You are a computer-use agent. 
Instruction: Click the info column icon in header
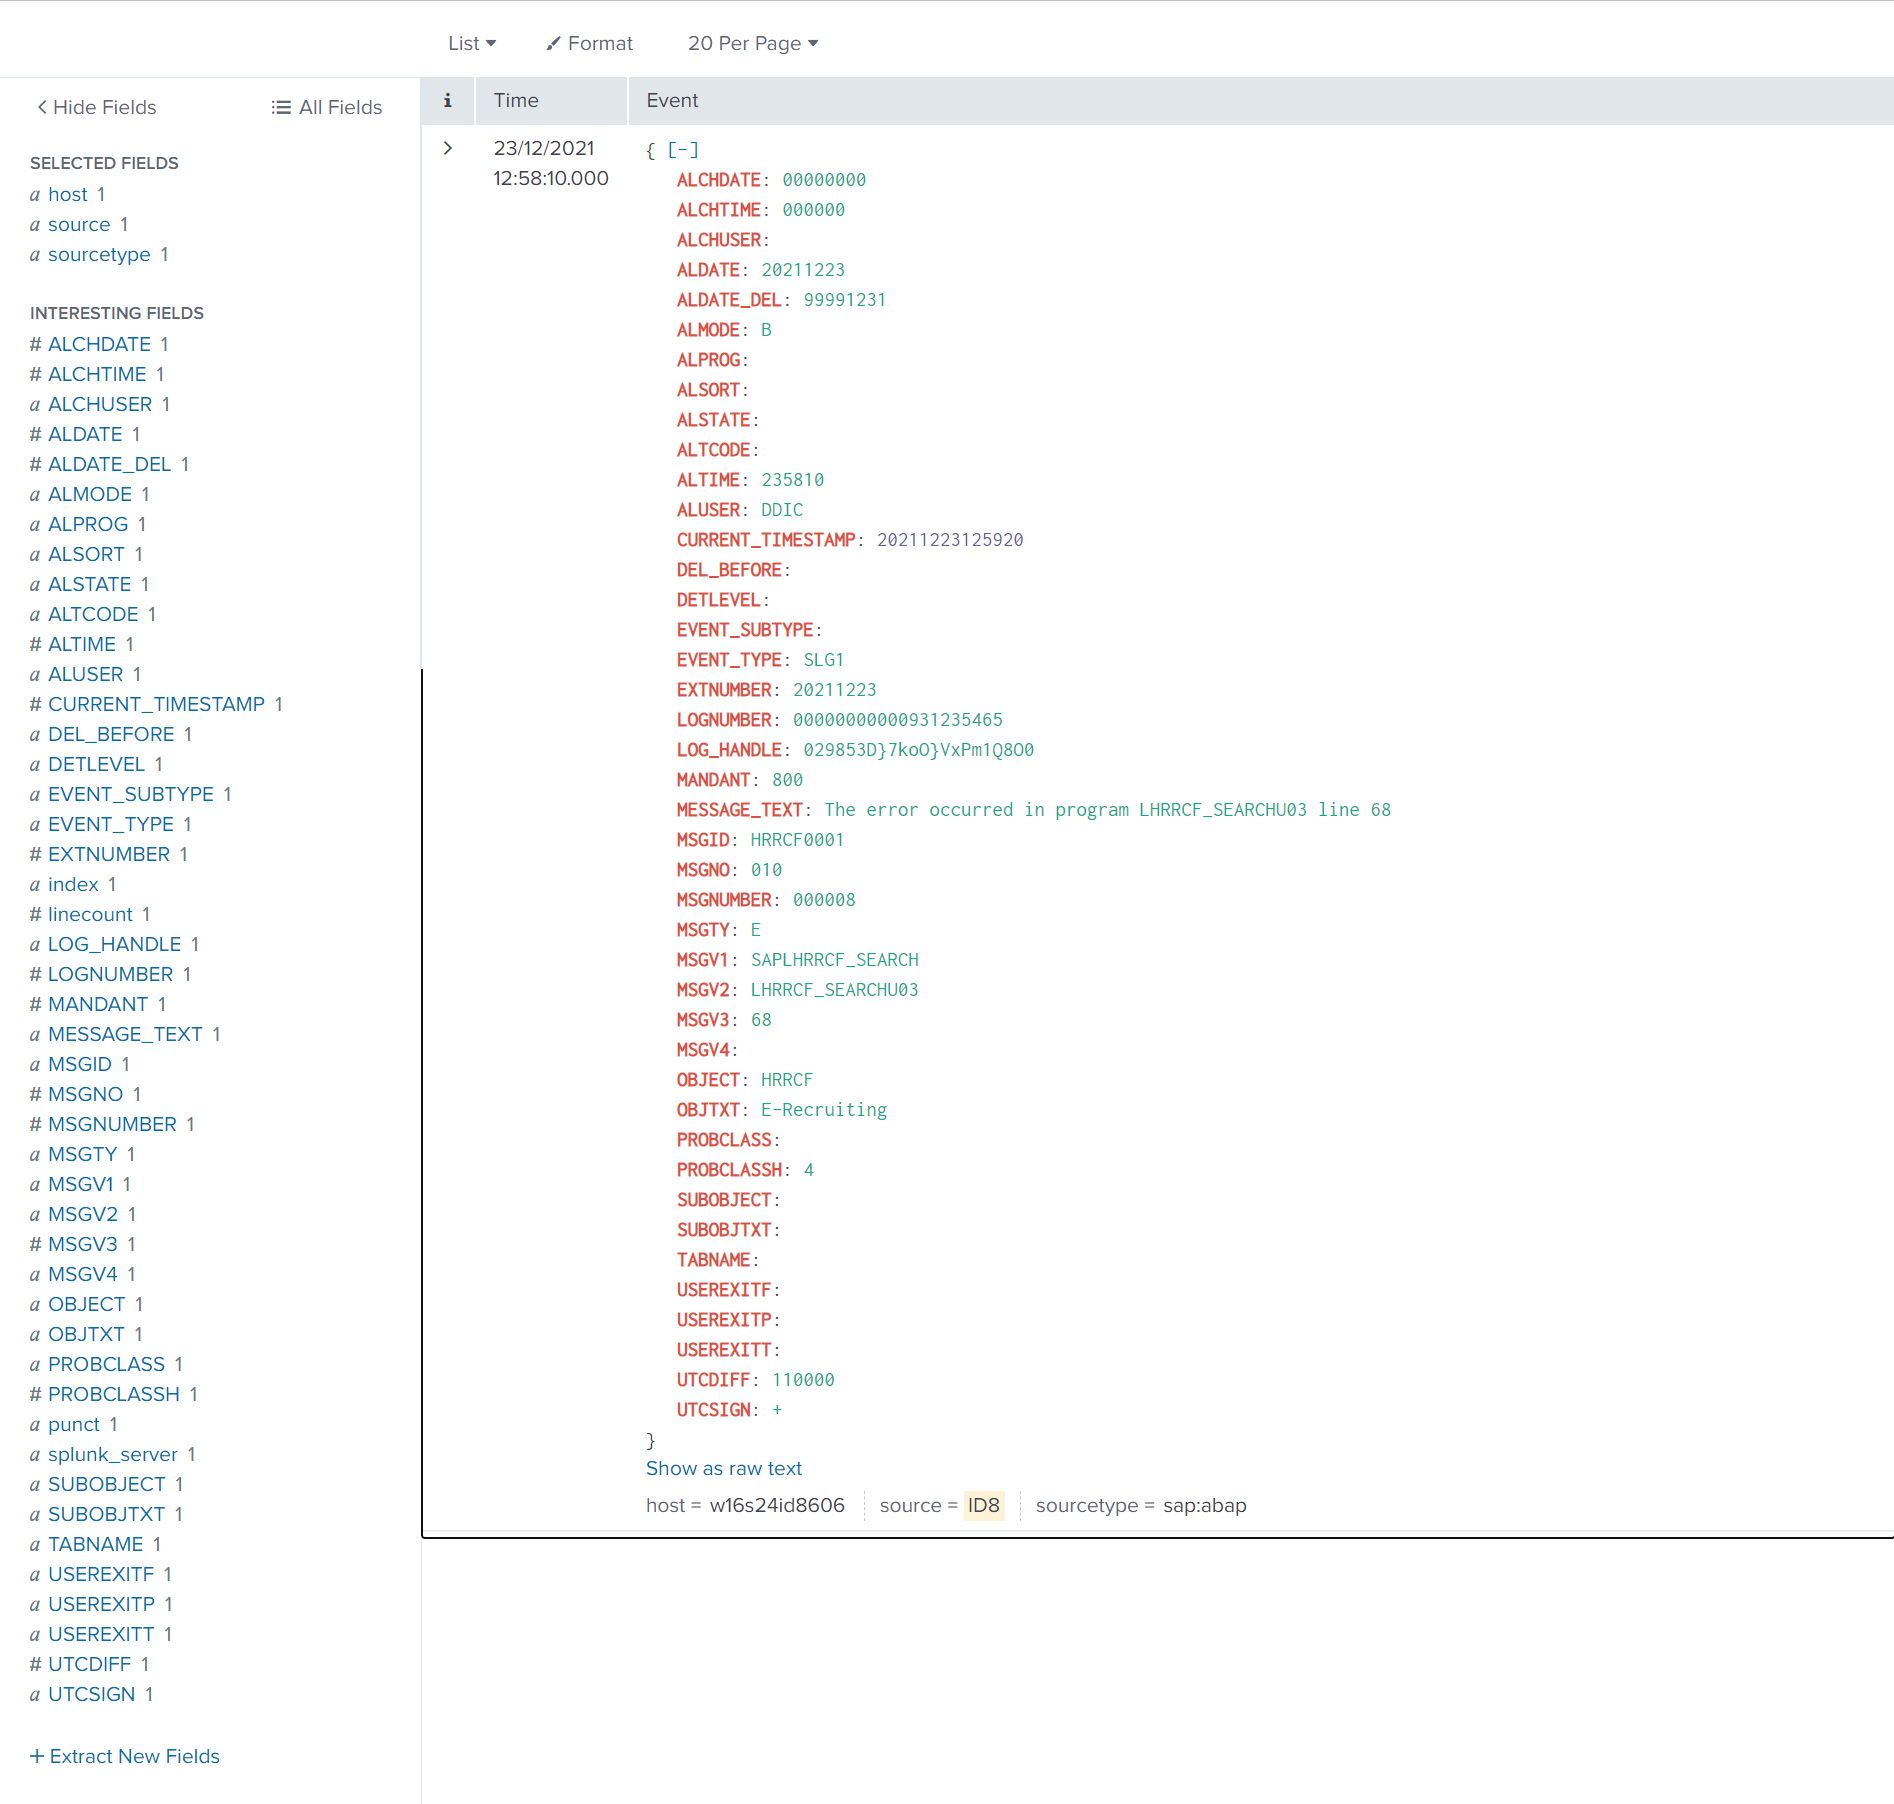(x=447, y=100)
